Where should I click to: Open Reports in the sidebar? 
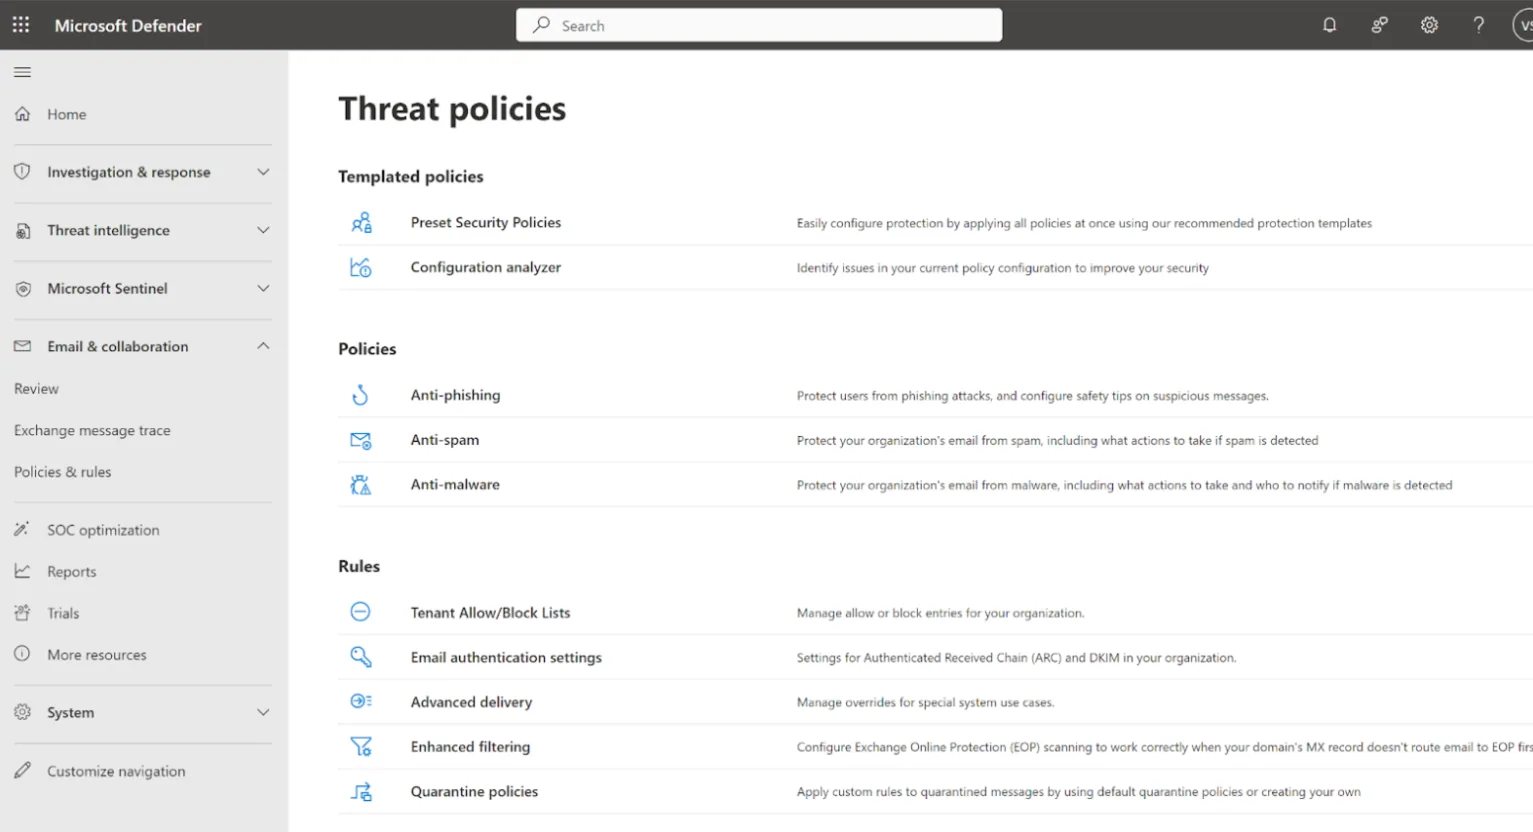[71, 572]
